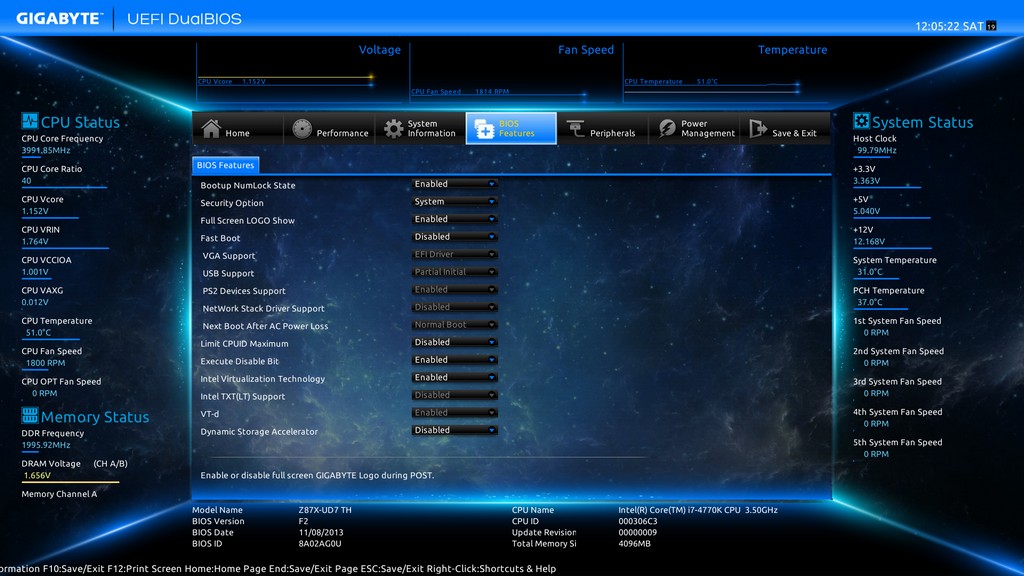Select the BIOS Features sub-tab
1024x576 pixels.
point(225,165)
